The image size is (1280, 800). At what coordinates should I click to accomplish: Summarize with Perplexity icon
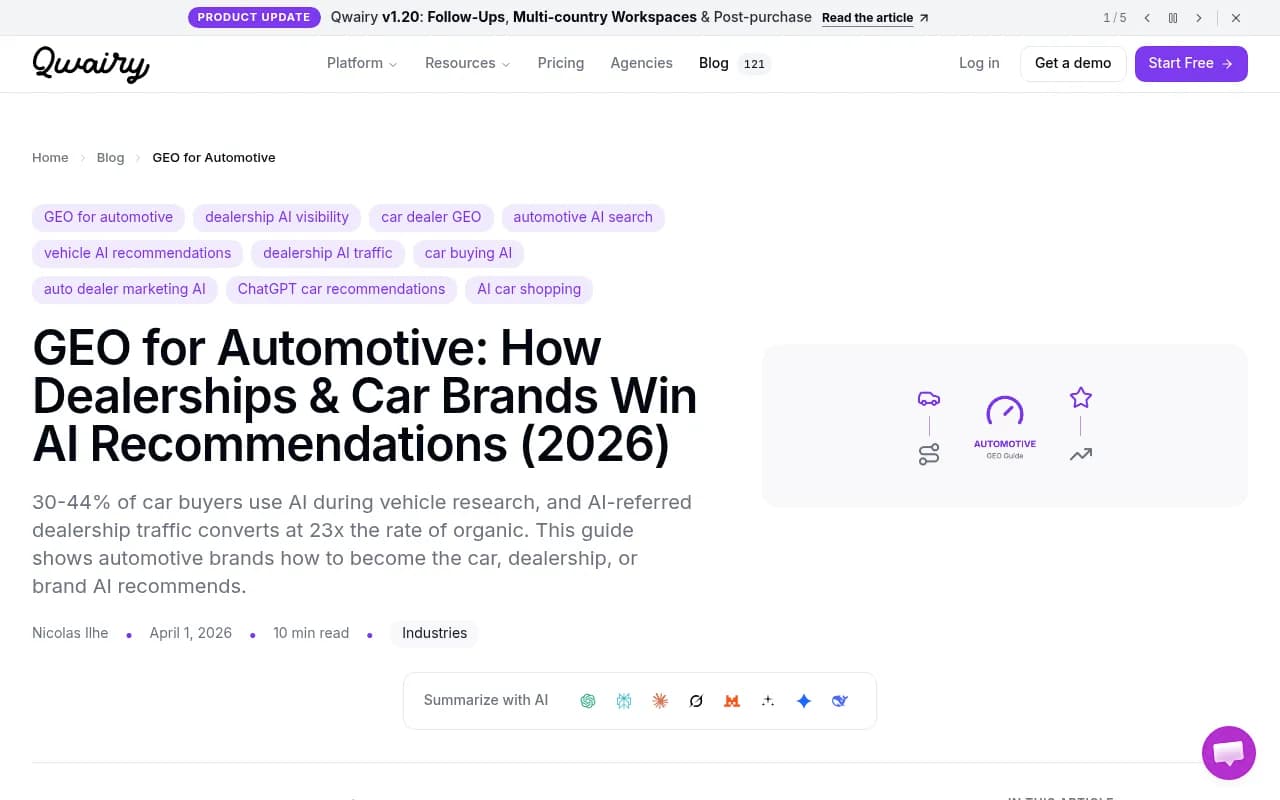[624, 701]
